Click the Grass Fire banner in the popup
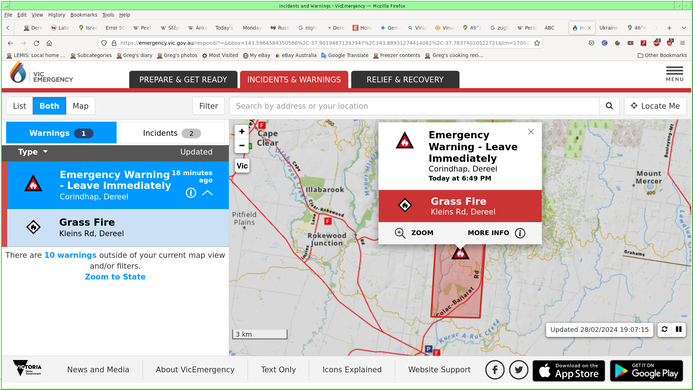Viewport: 693px width, 390px height. [x=460, y=206]
